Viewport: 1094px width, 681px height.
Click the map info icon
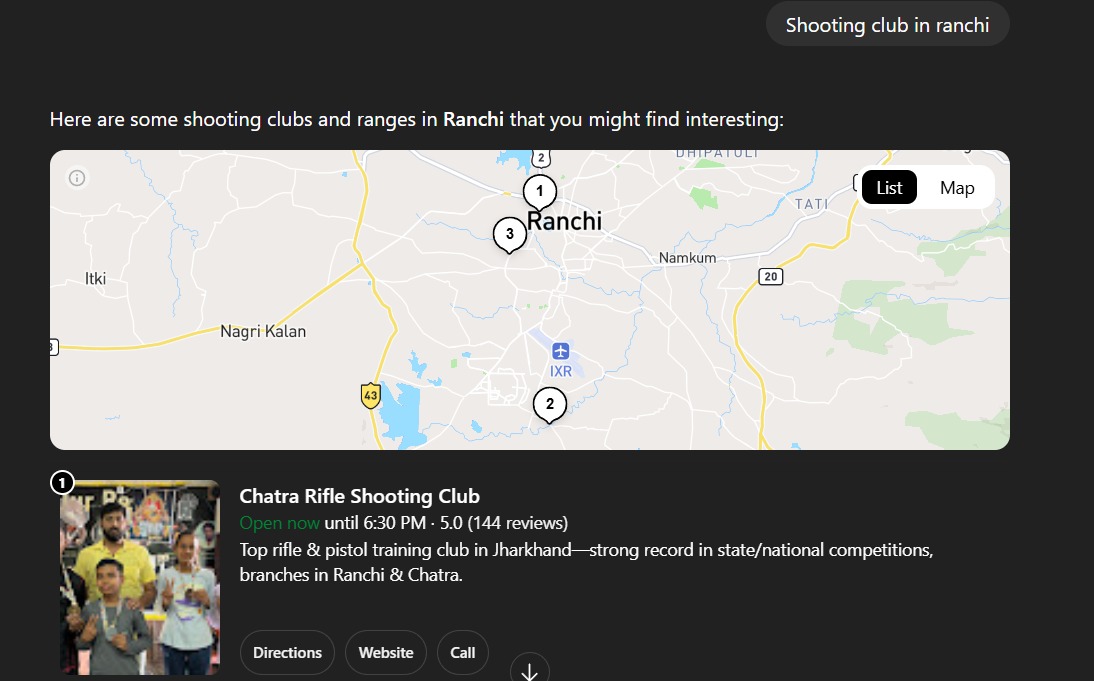pyautogui.click(x=77, y=178)
